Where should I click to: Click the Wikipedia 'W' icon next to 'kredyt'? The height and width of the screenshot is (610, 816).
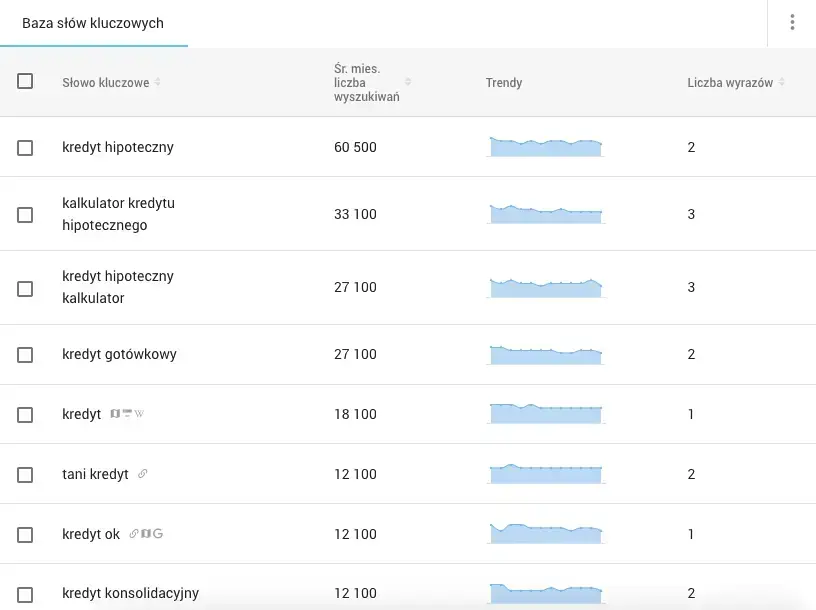pyautogui.click(x=139, y=414)
